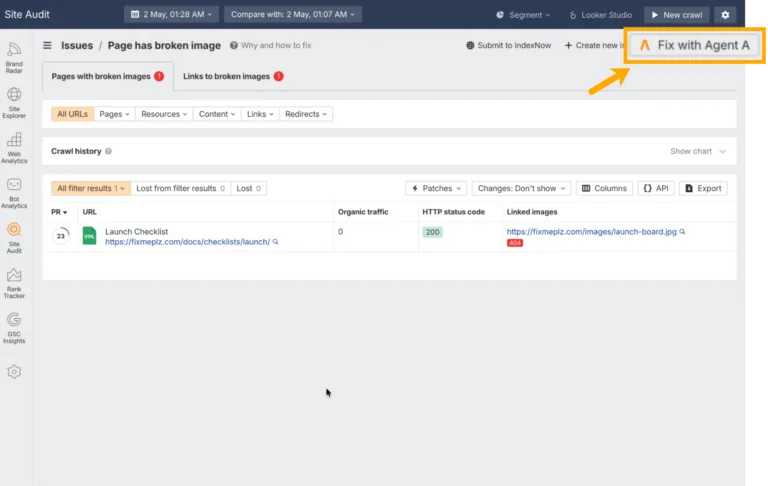768x486 pixels.
Task: Switch to Links to broken images tab
Action: [233, 76]
